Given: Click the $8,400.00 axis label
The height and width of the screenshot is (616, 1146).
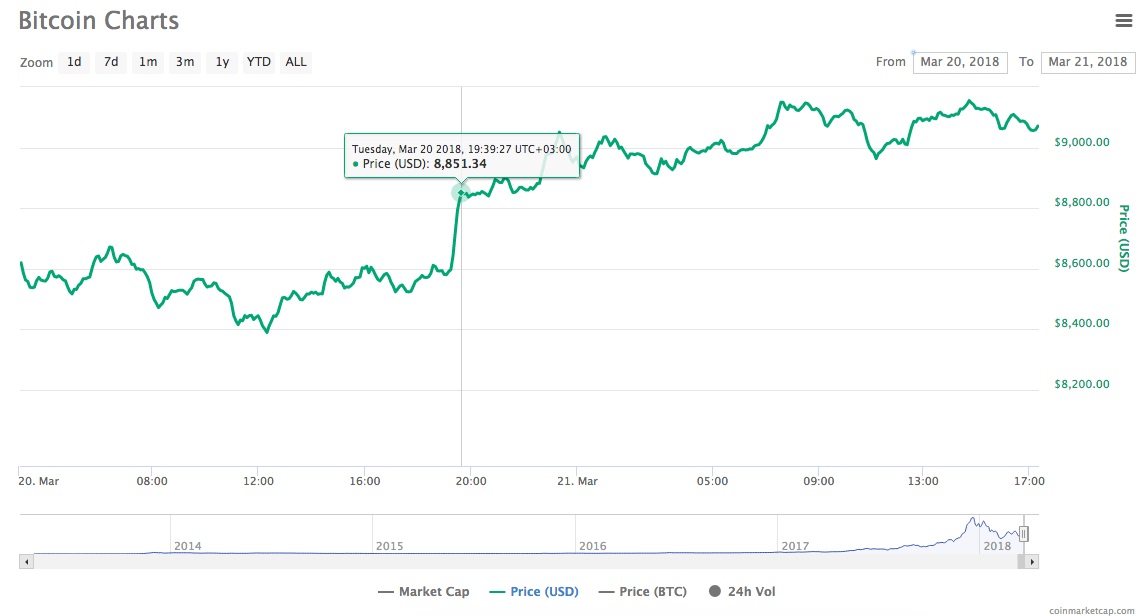Looking at the screenshot, I should (1082, 323).
